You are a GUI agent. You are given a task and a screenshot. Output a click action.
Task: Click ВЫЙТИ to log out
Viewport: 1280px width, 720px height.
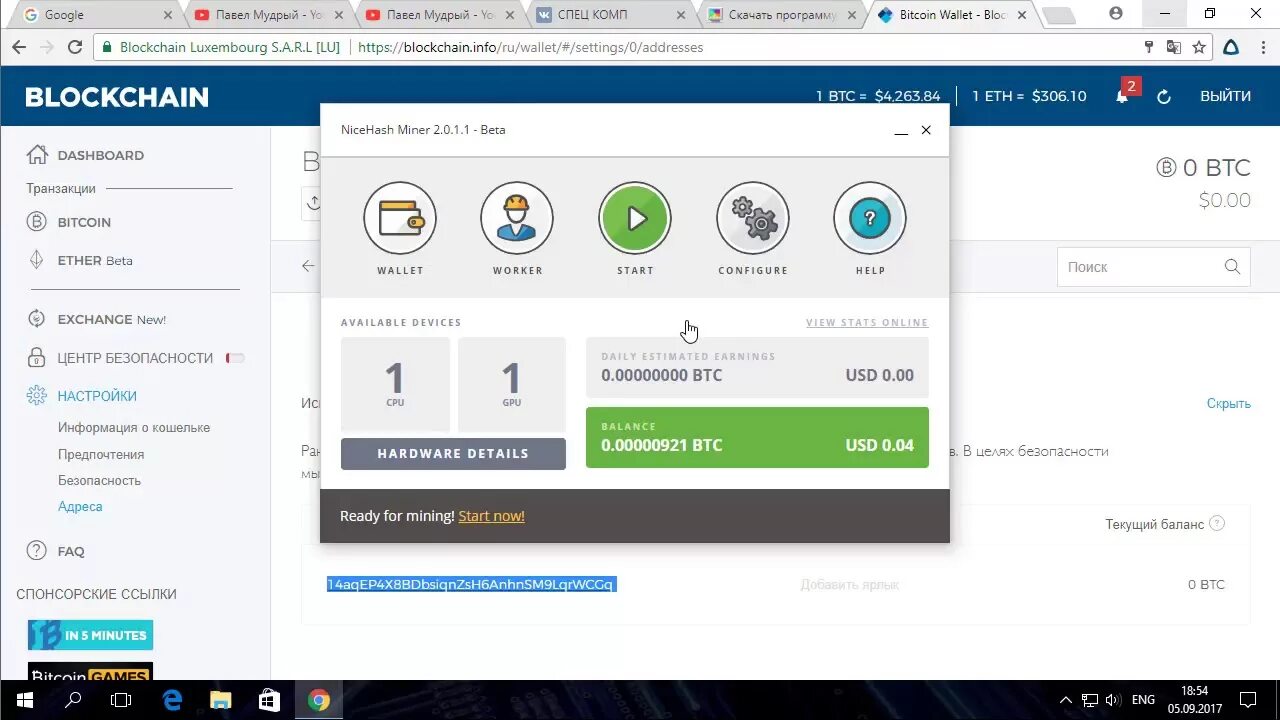click(x=1225, y=96)
